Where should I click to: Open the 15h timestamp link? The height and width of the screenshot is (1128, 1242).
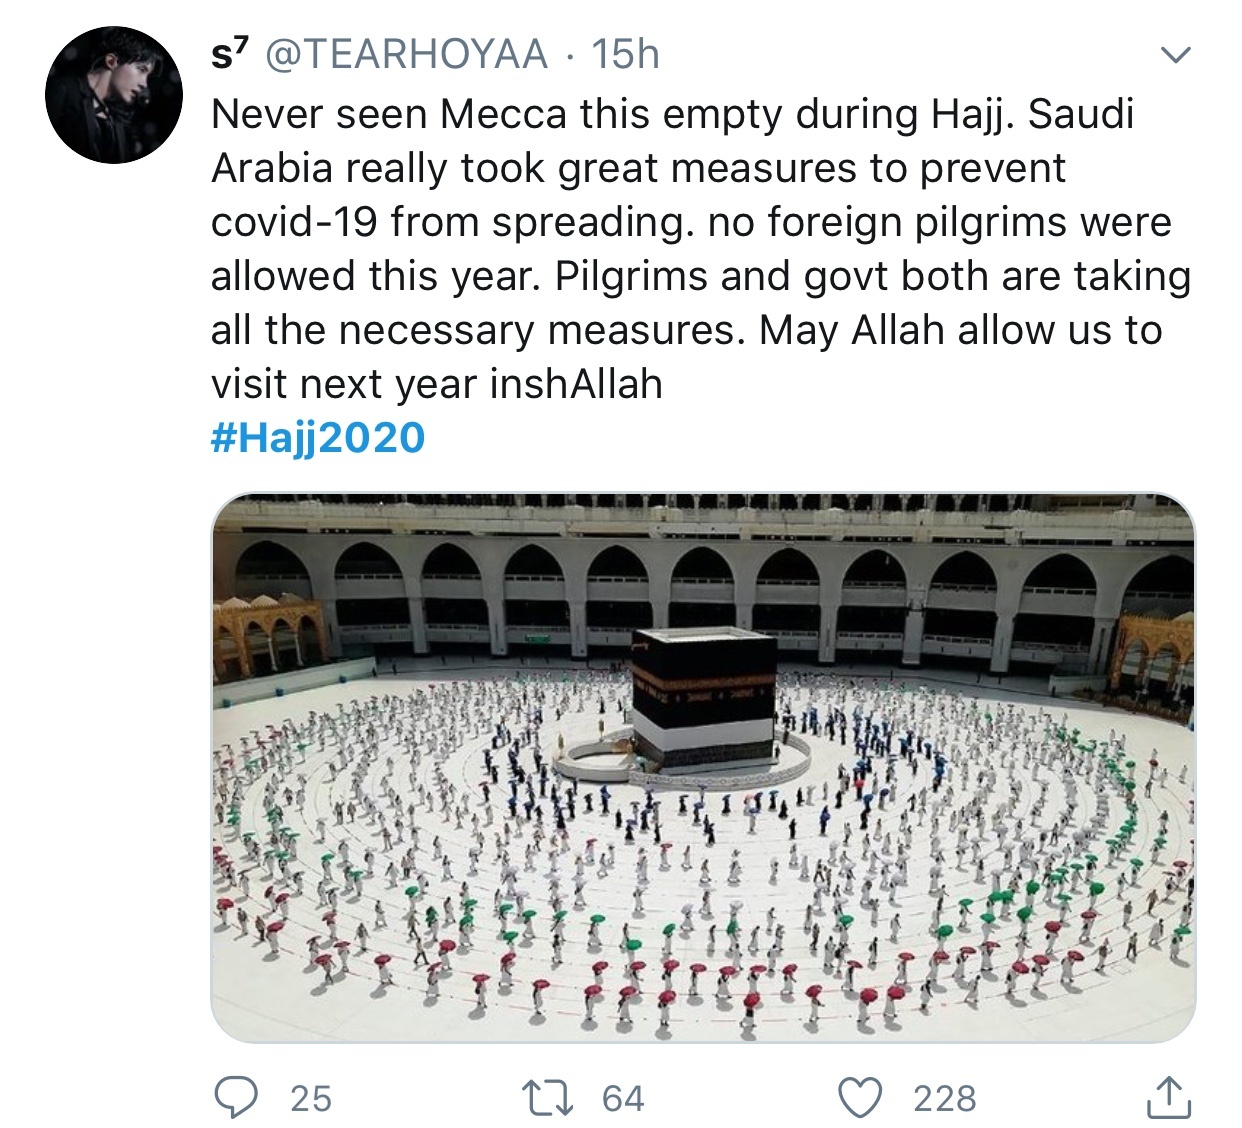[625, 54]
